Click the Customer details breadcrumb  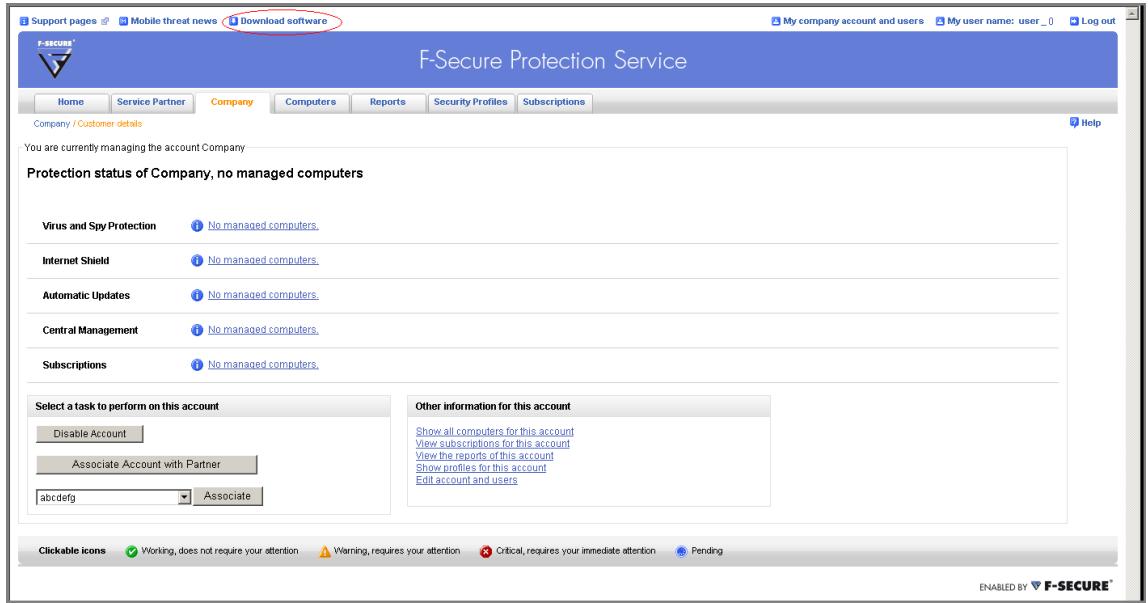(110, 124)
